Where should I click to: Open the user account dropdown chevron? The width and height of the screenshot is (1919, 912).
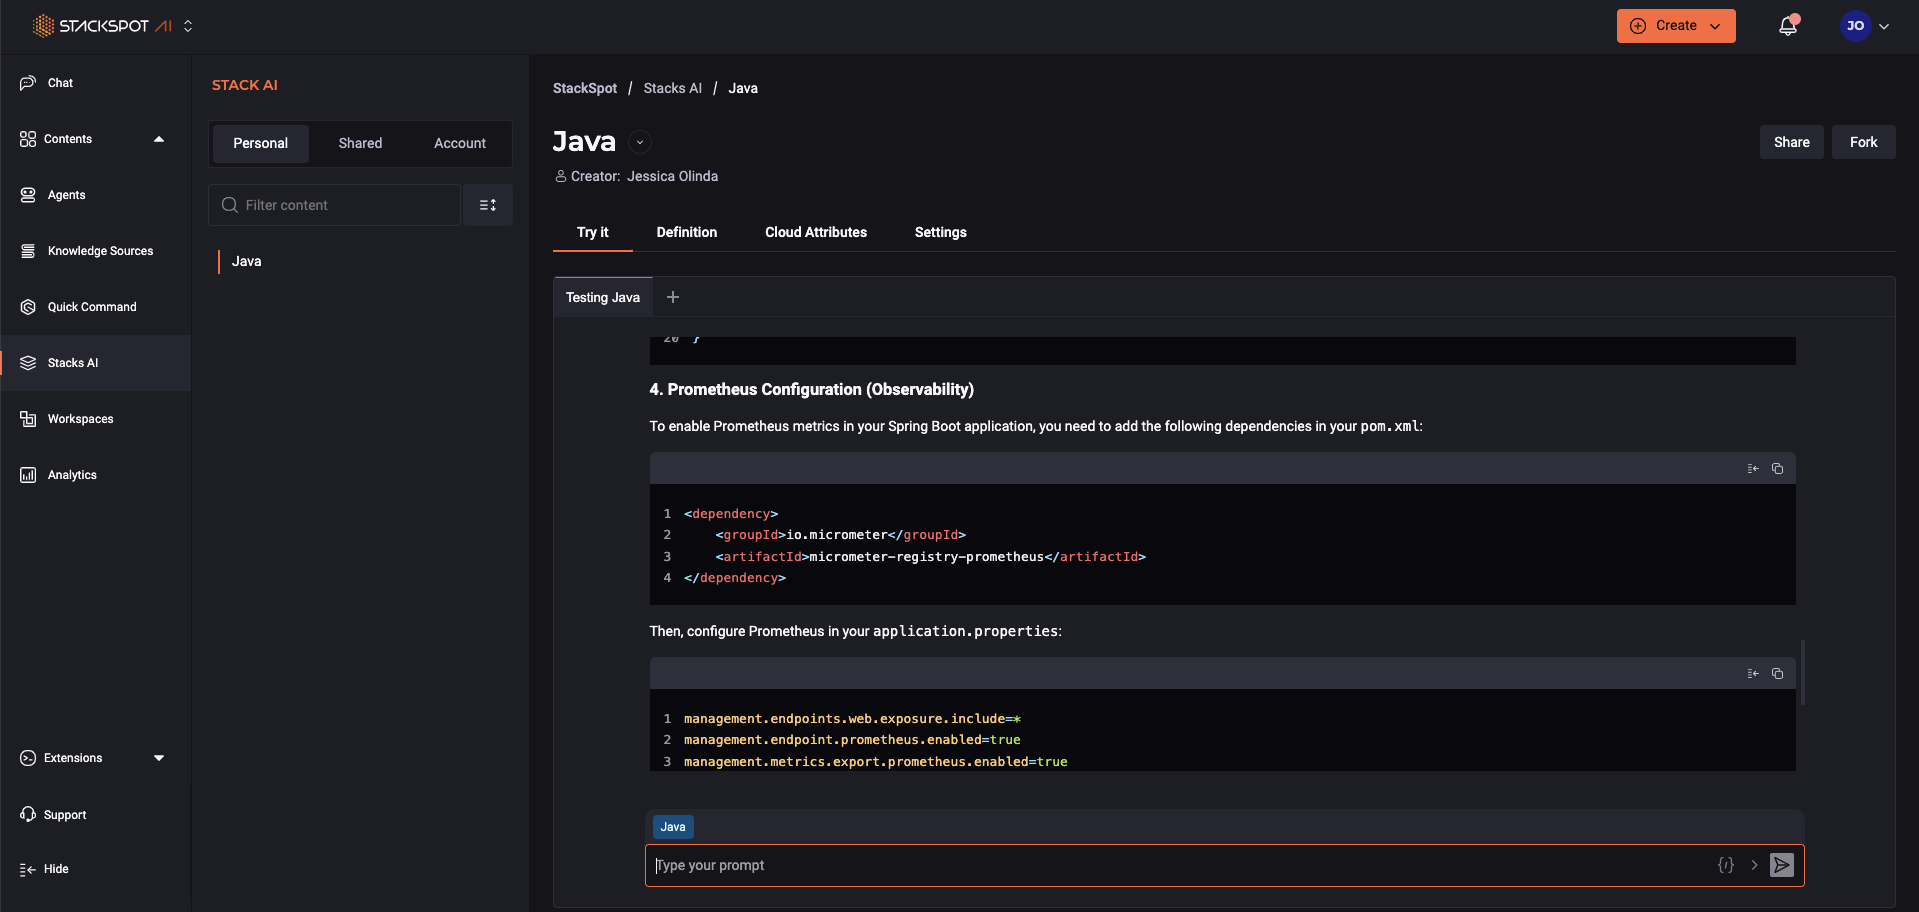pyautogui.click(x=1884, y=26)
